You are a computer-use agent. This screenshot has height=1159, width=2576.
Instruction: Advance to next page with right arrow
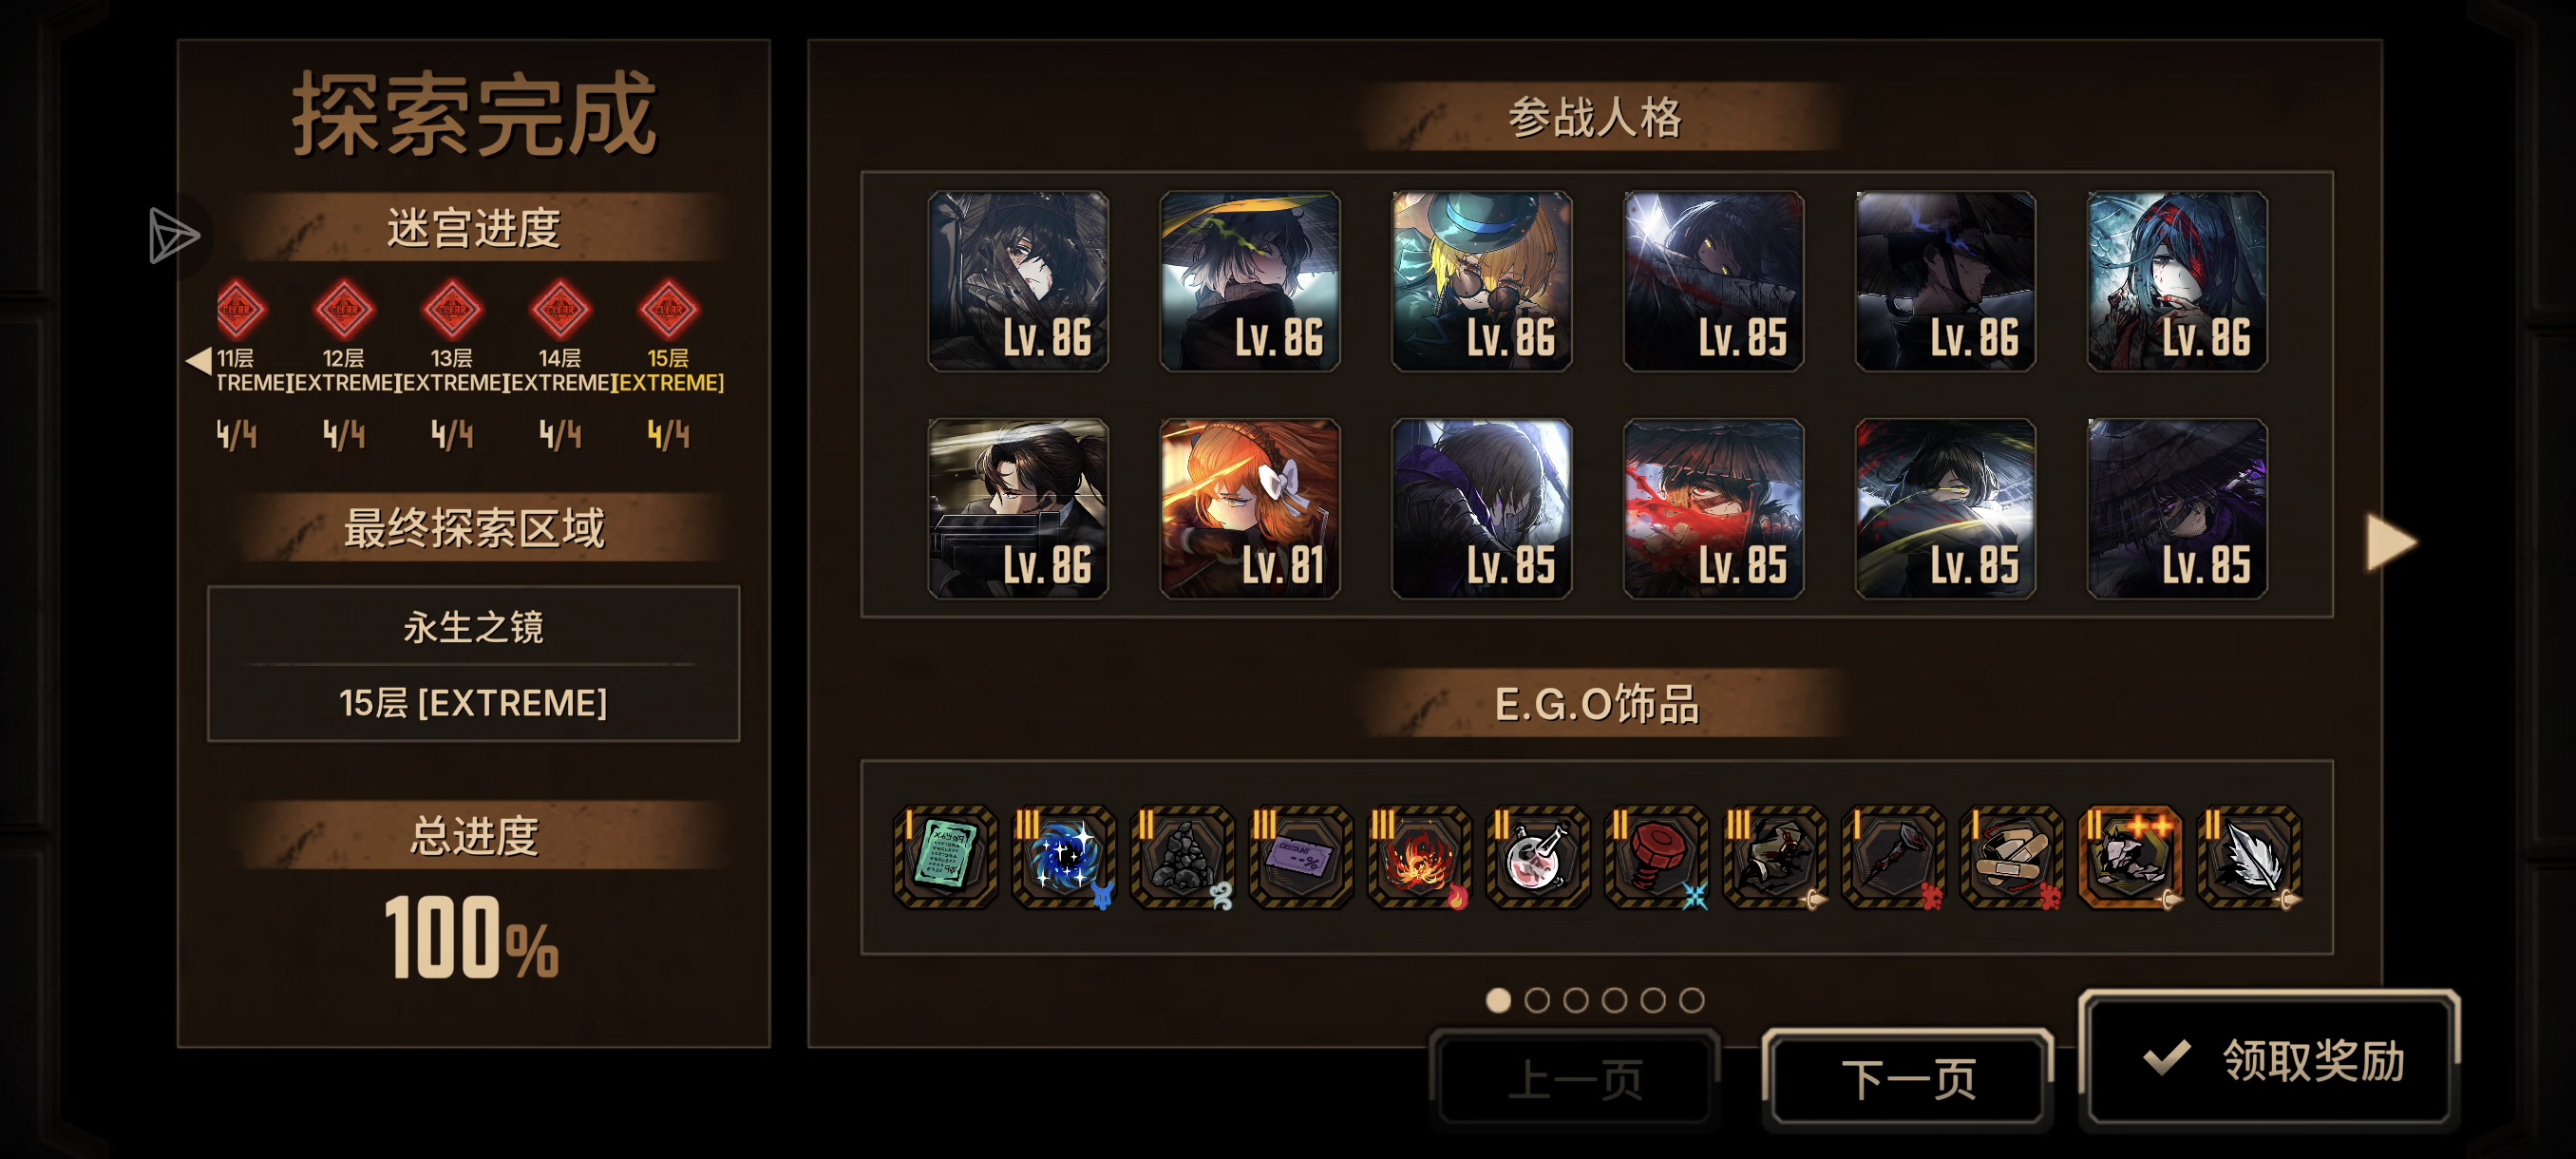click(2391, 543)
